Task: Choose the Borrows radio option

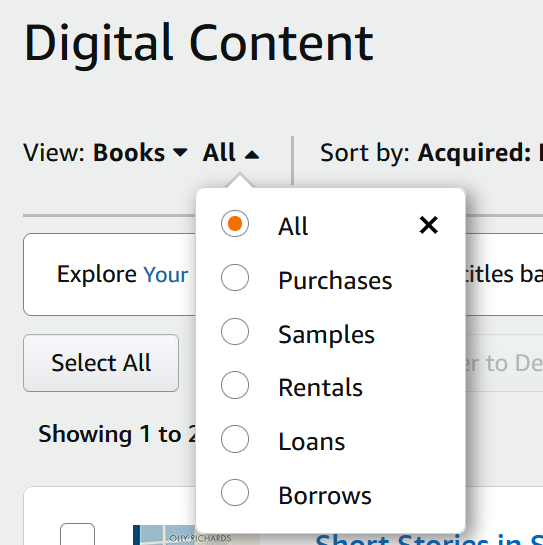Action: [x=235, y=493]
